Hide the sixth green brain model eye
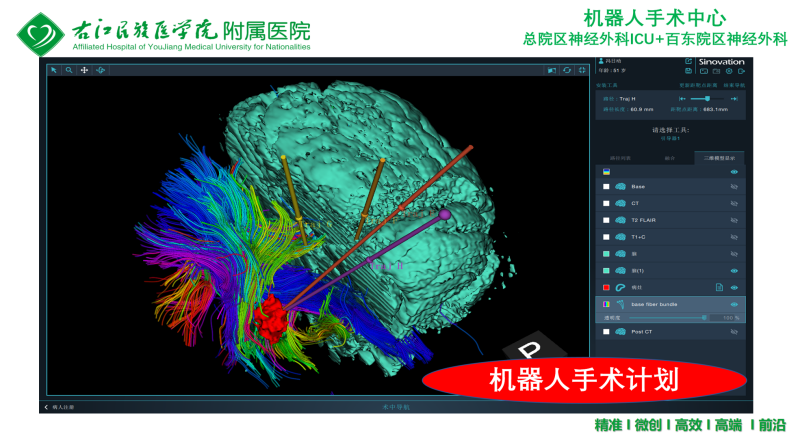 pyautogui.click(x=734, y=271)
